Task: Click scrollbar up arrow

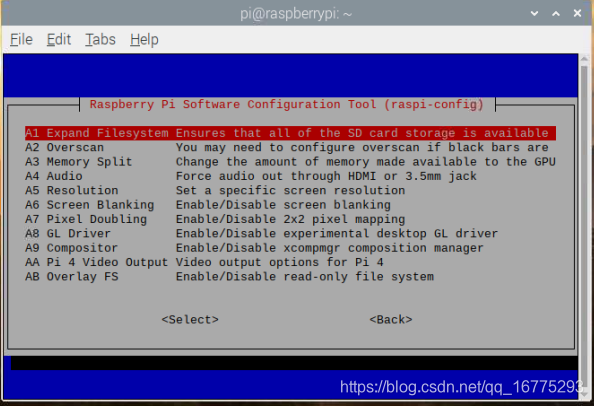Action: click(x=585, y=59)
